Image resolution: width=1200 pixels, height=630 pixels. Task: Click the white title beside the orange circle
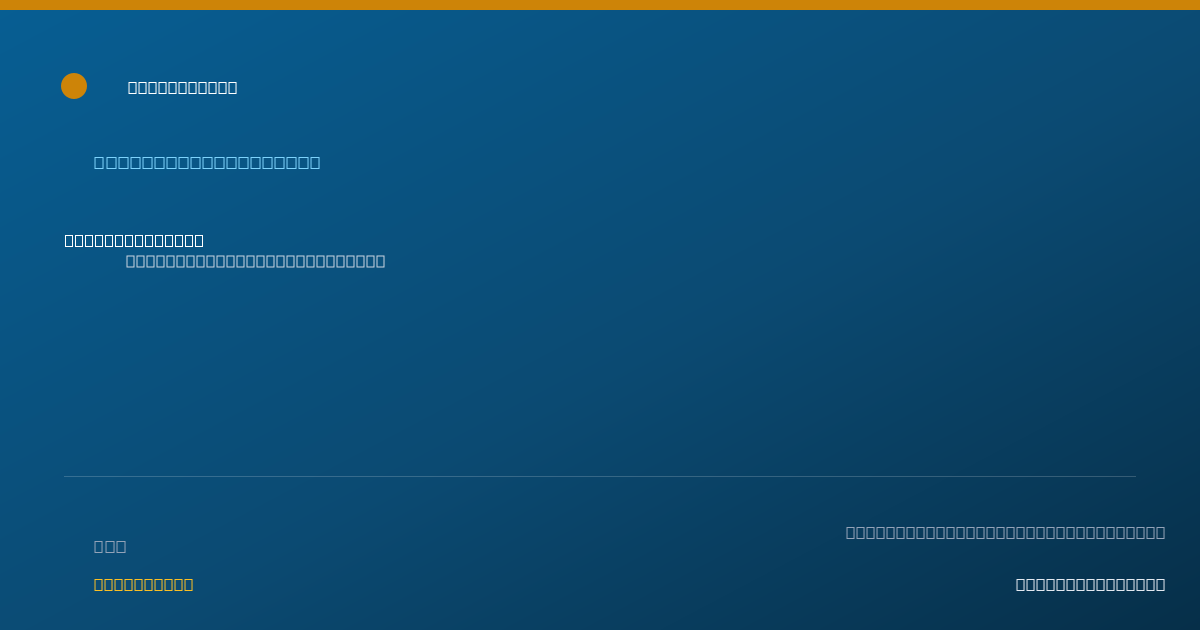coord(183,88)
